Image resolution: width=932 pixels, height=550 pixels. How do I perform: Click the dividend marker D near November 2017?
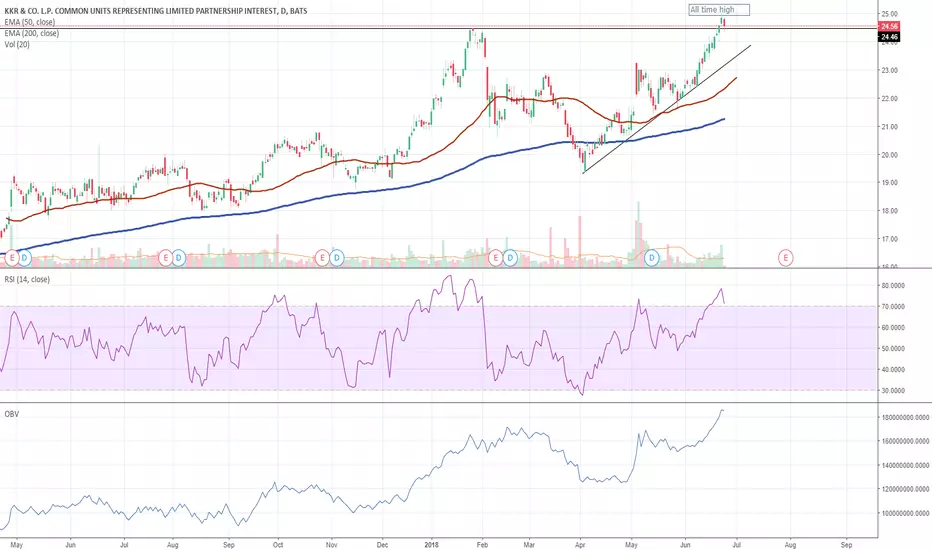337,258
